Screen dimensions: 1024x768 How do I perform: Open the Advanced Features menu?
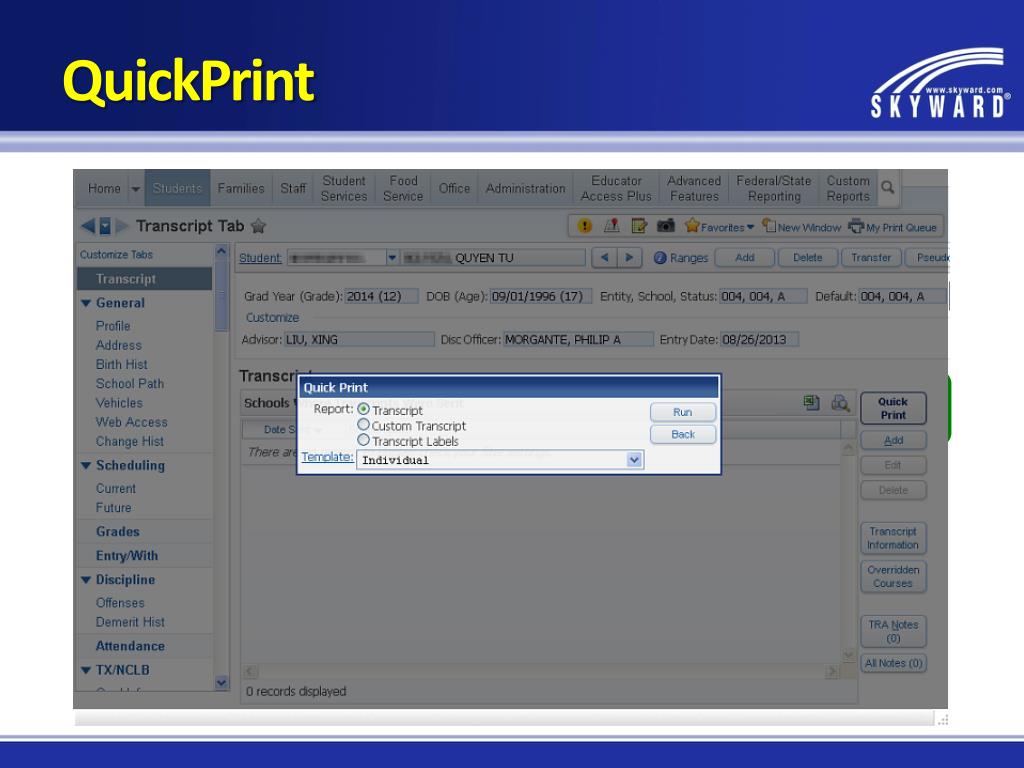(694, 188)
